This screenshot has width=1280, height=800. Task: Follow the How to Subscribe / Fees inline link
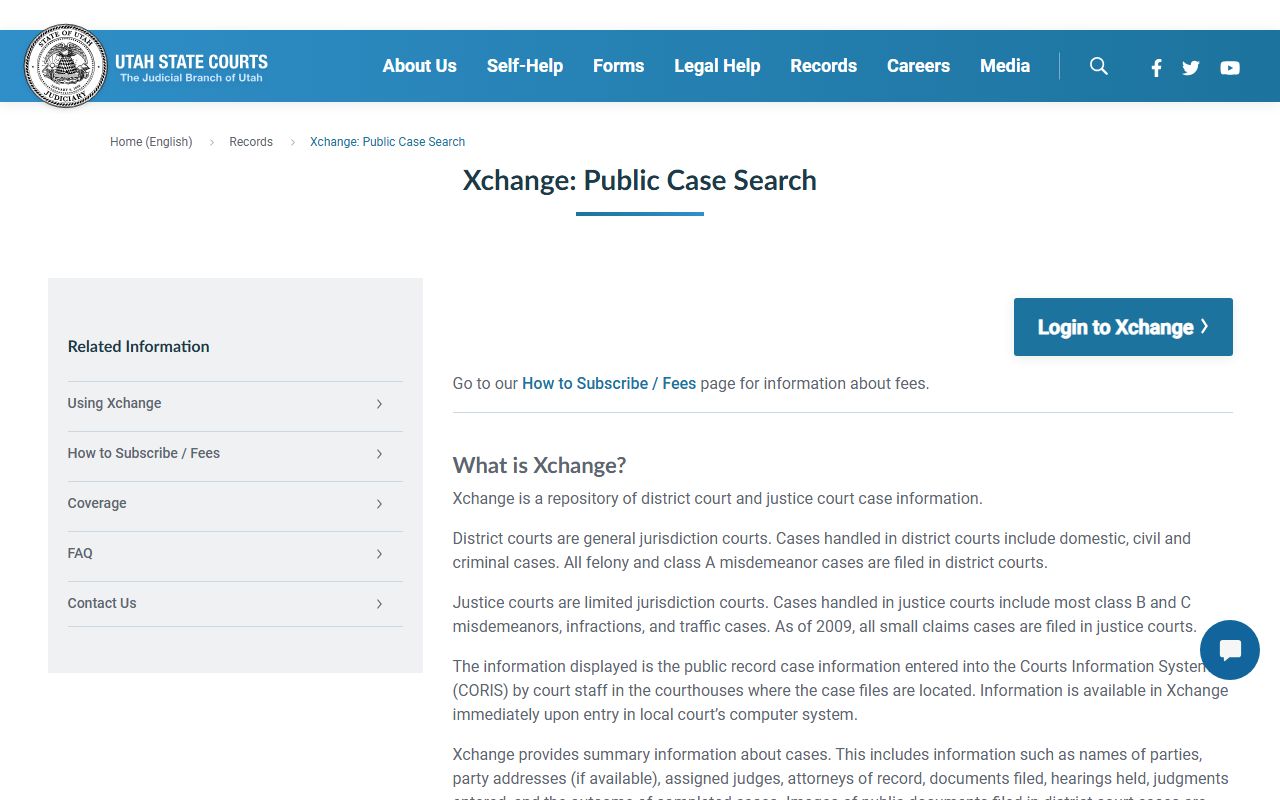tap(608, 383)
